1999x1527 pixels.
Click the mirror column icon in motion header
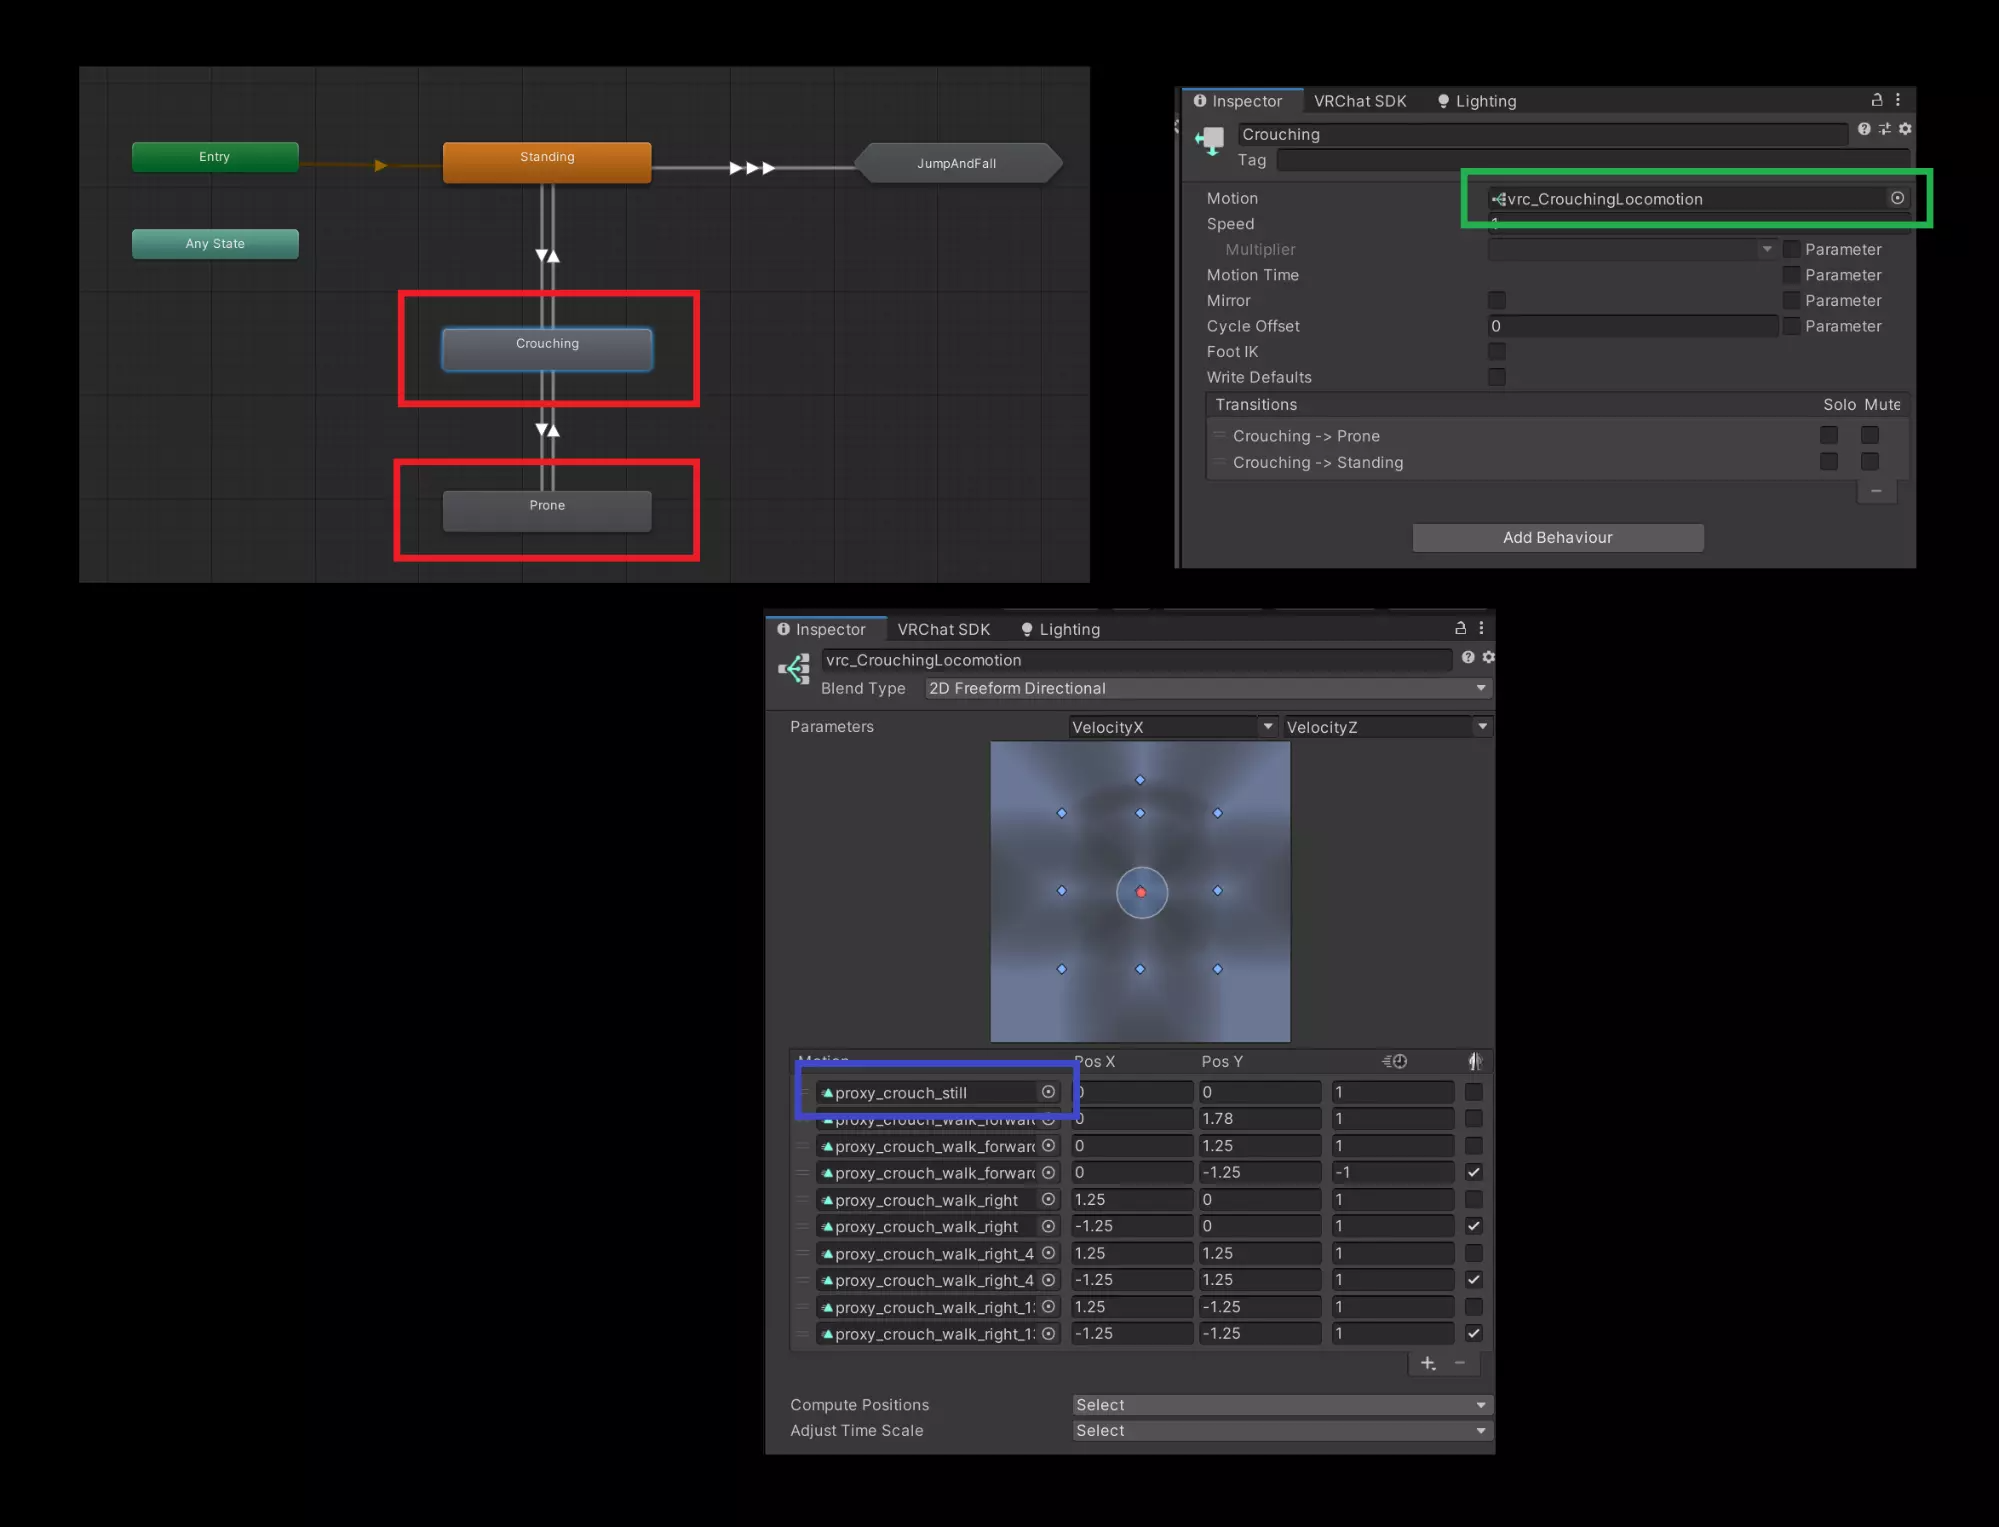pyautogui.click(x=1475, y=1061)
